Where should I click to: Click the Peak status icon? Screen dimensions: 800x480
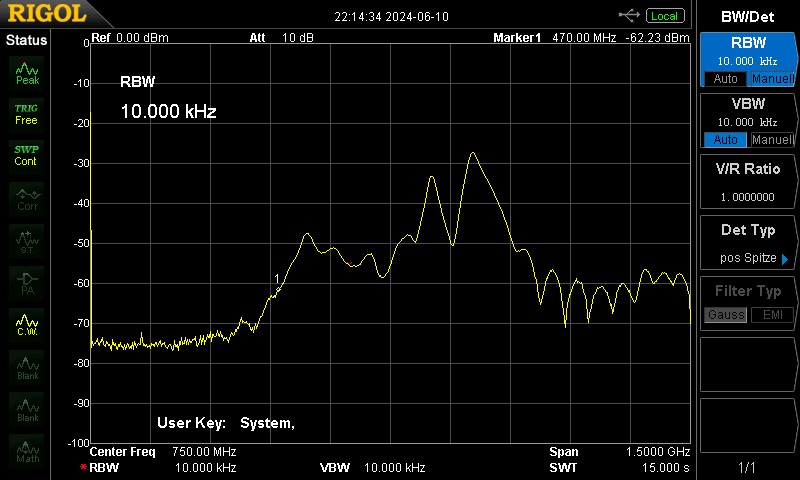point(27,74)
